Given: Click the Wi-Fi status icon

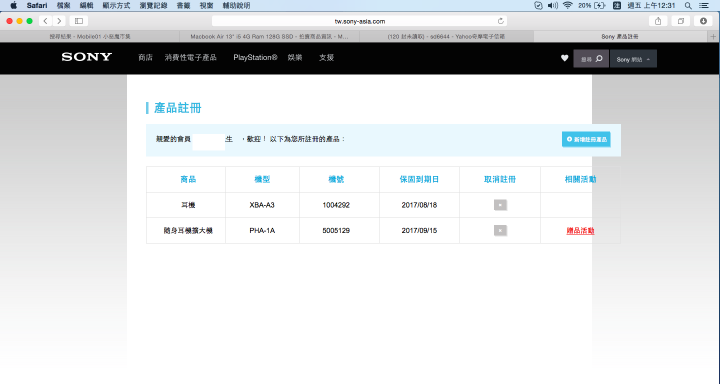Looking at the screenshot, I should tap(568, 6).
